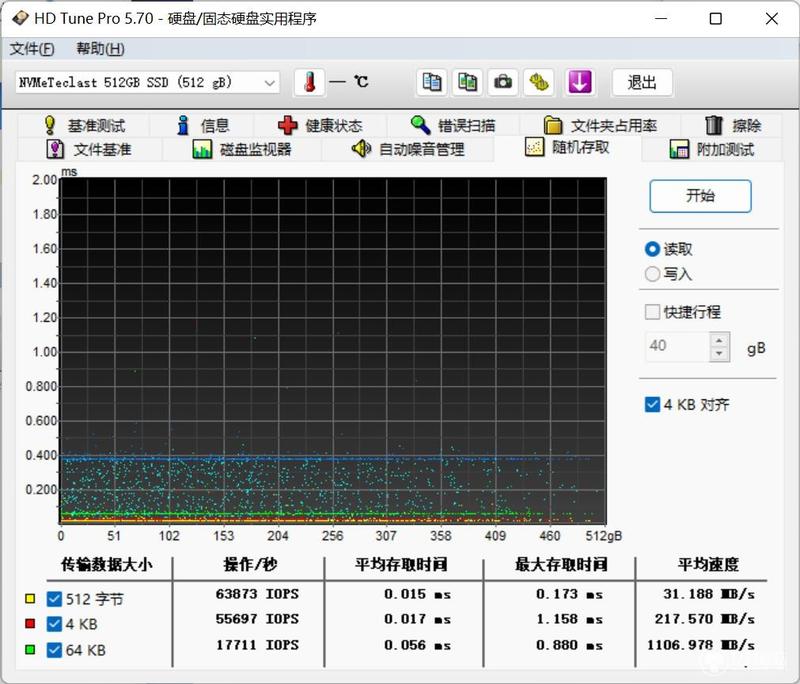Click the 40 gB input field
The image size is (800, 684).
pos(677,346)
